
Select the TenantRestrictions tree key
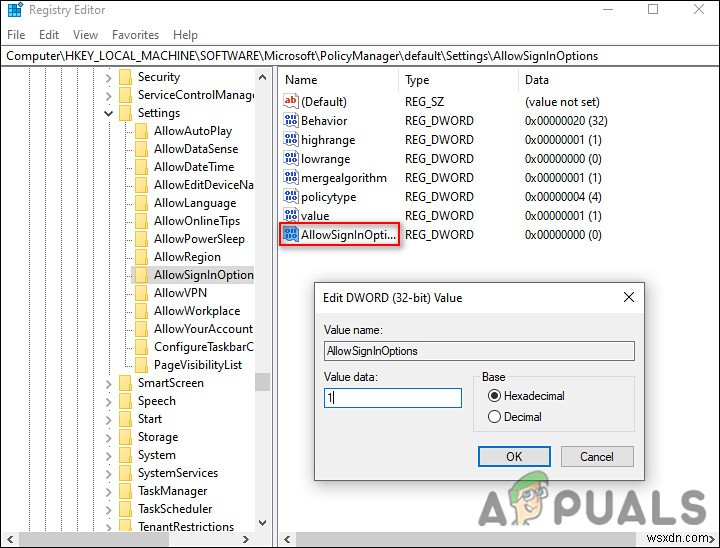186,526
